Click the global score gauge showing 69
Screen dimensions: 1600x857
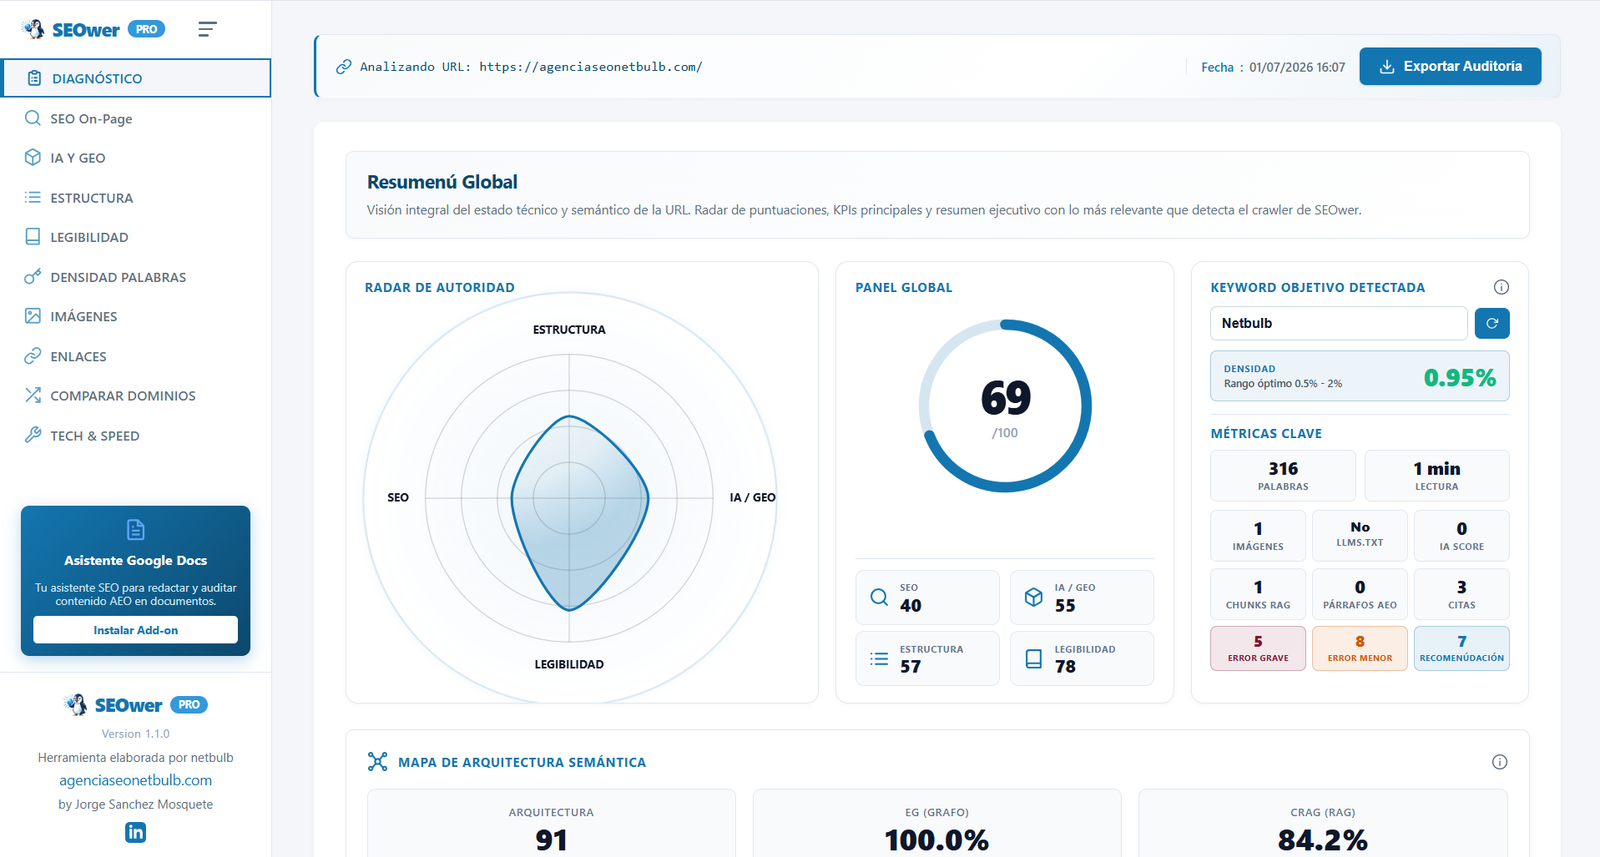pyautogui.click(x=1005, y=406)
